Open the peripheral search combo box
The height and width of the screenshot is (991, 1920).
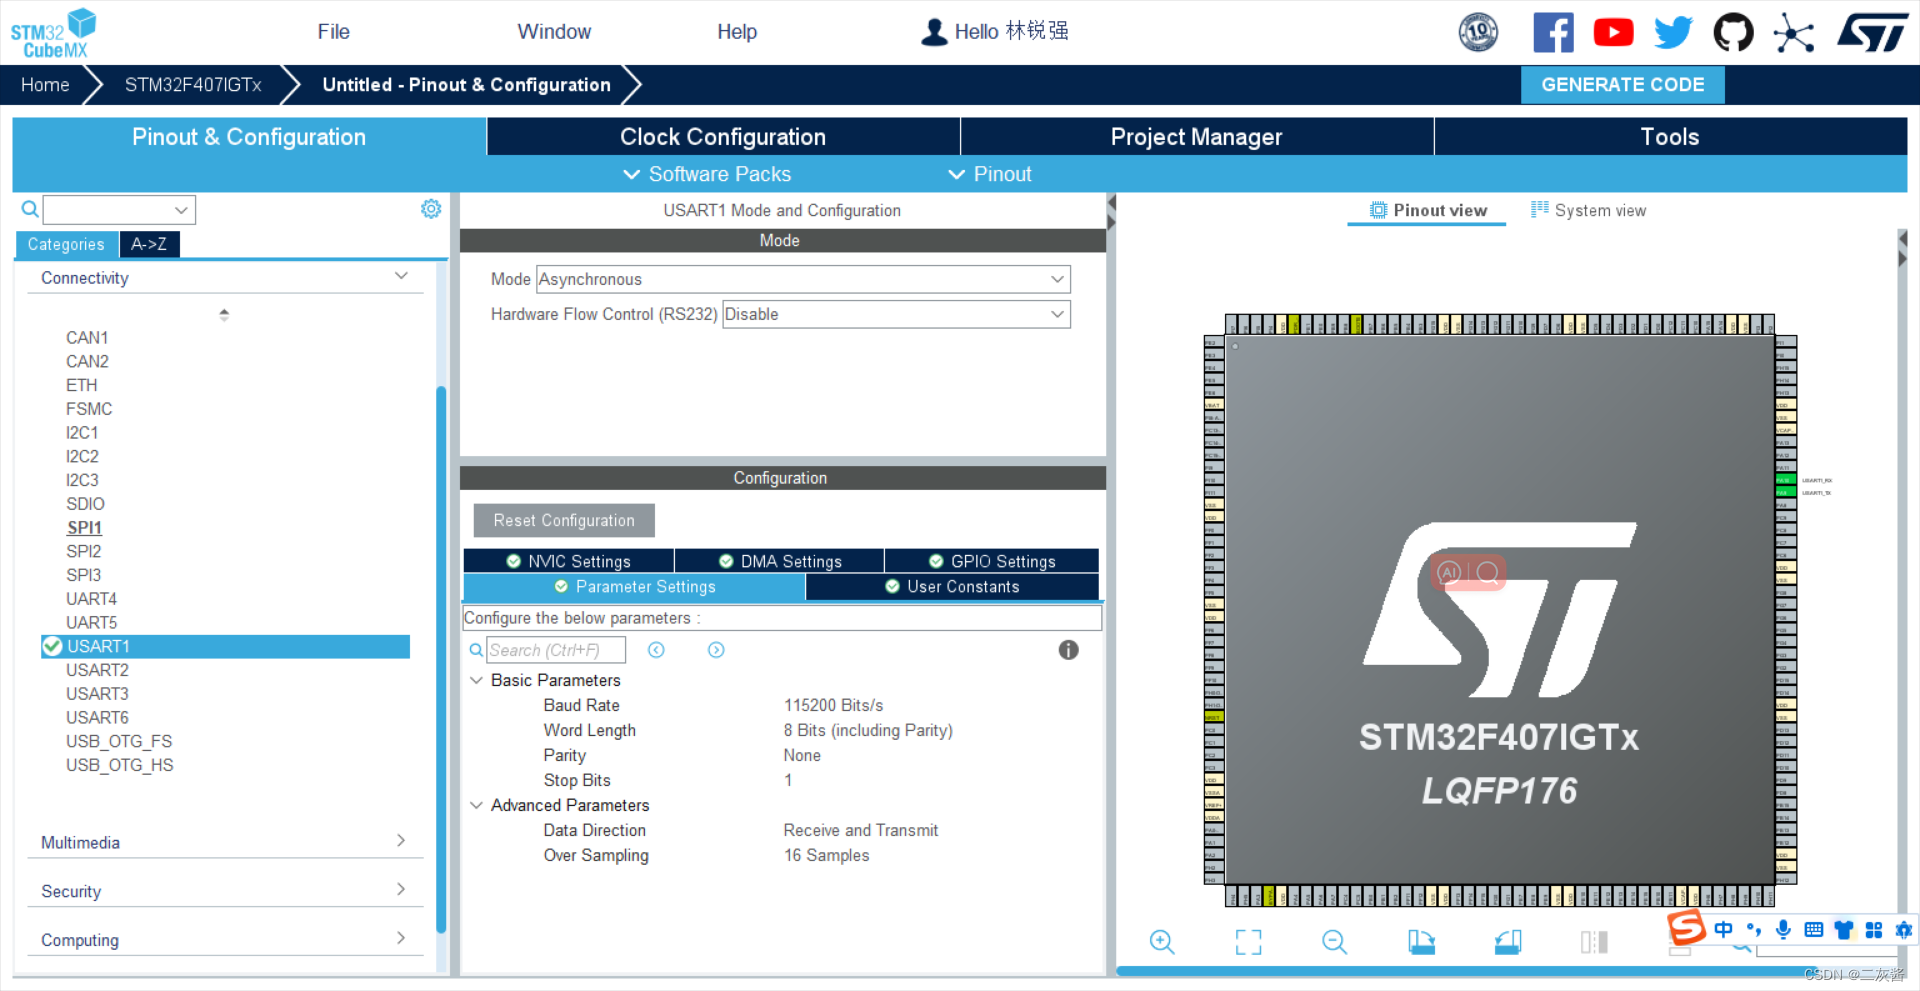click(x=119, y=210)
